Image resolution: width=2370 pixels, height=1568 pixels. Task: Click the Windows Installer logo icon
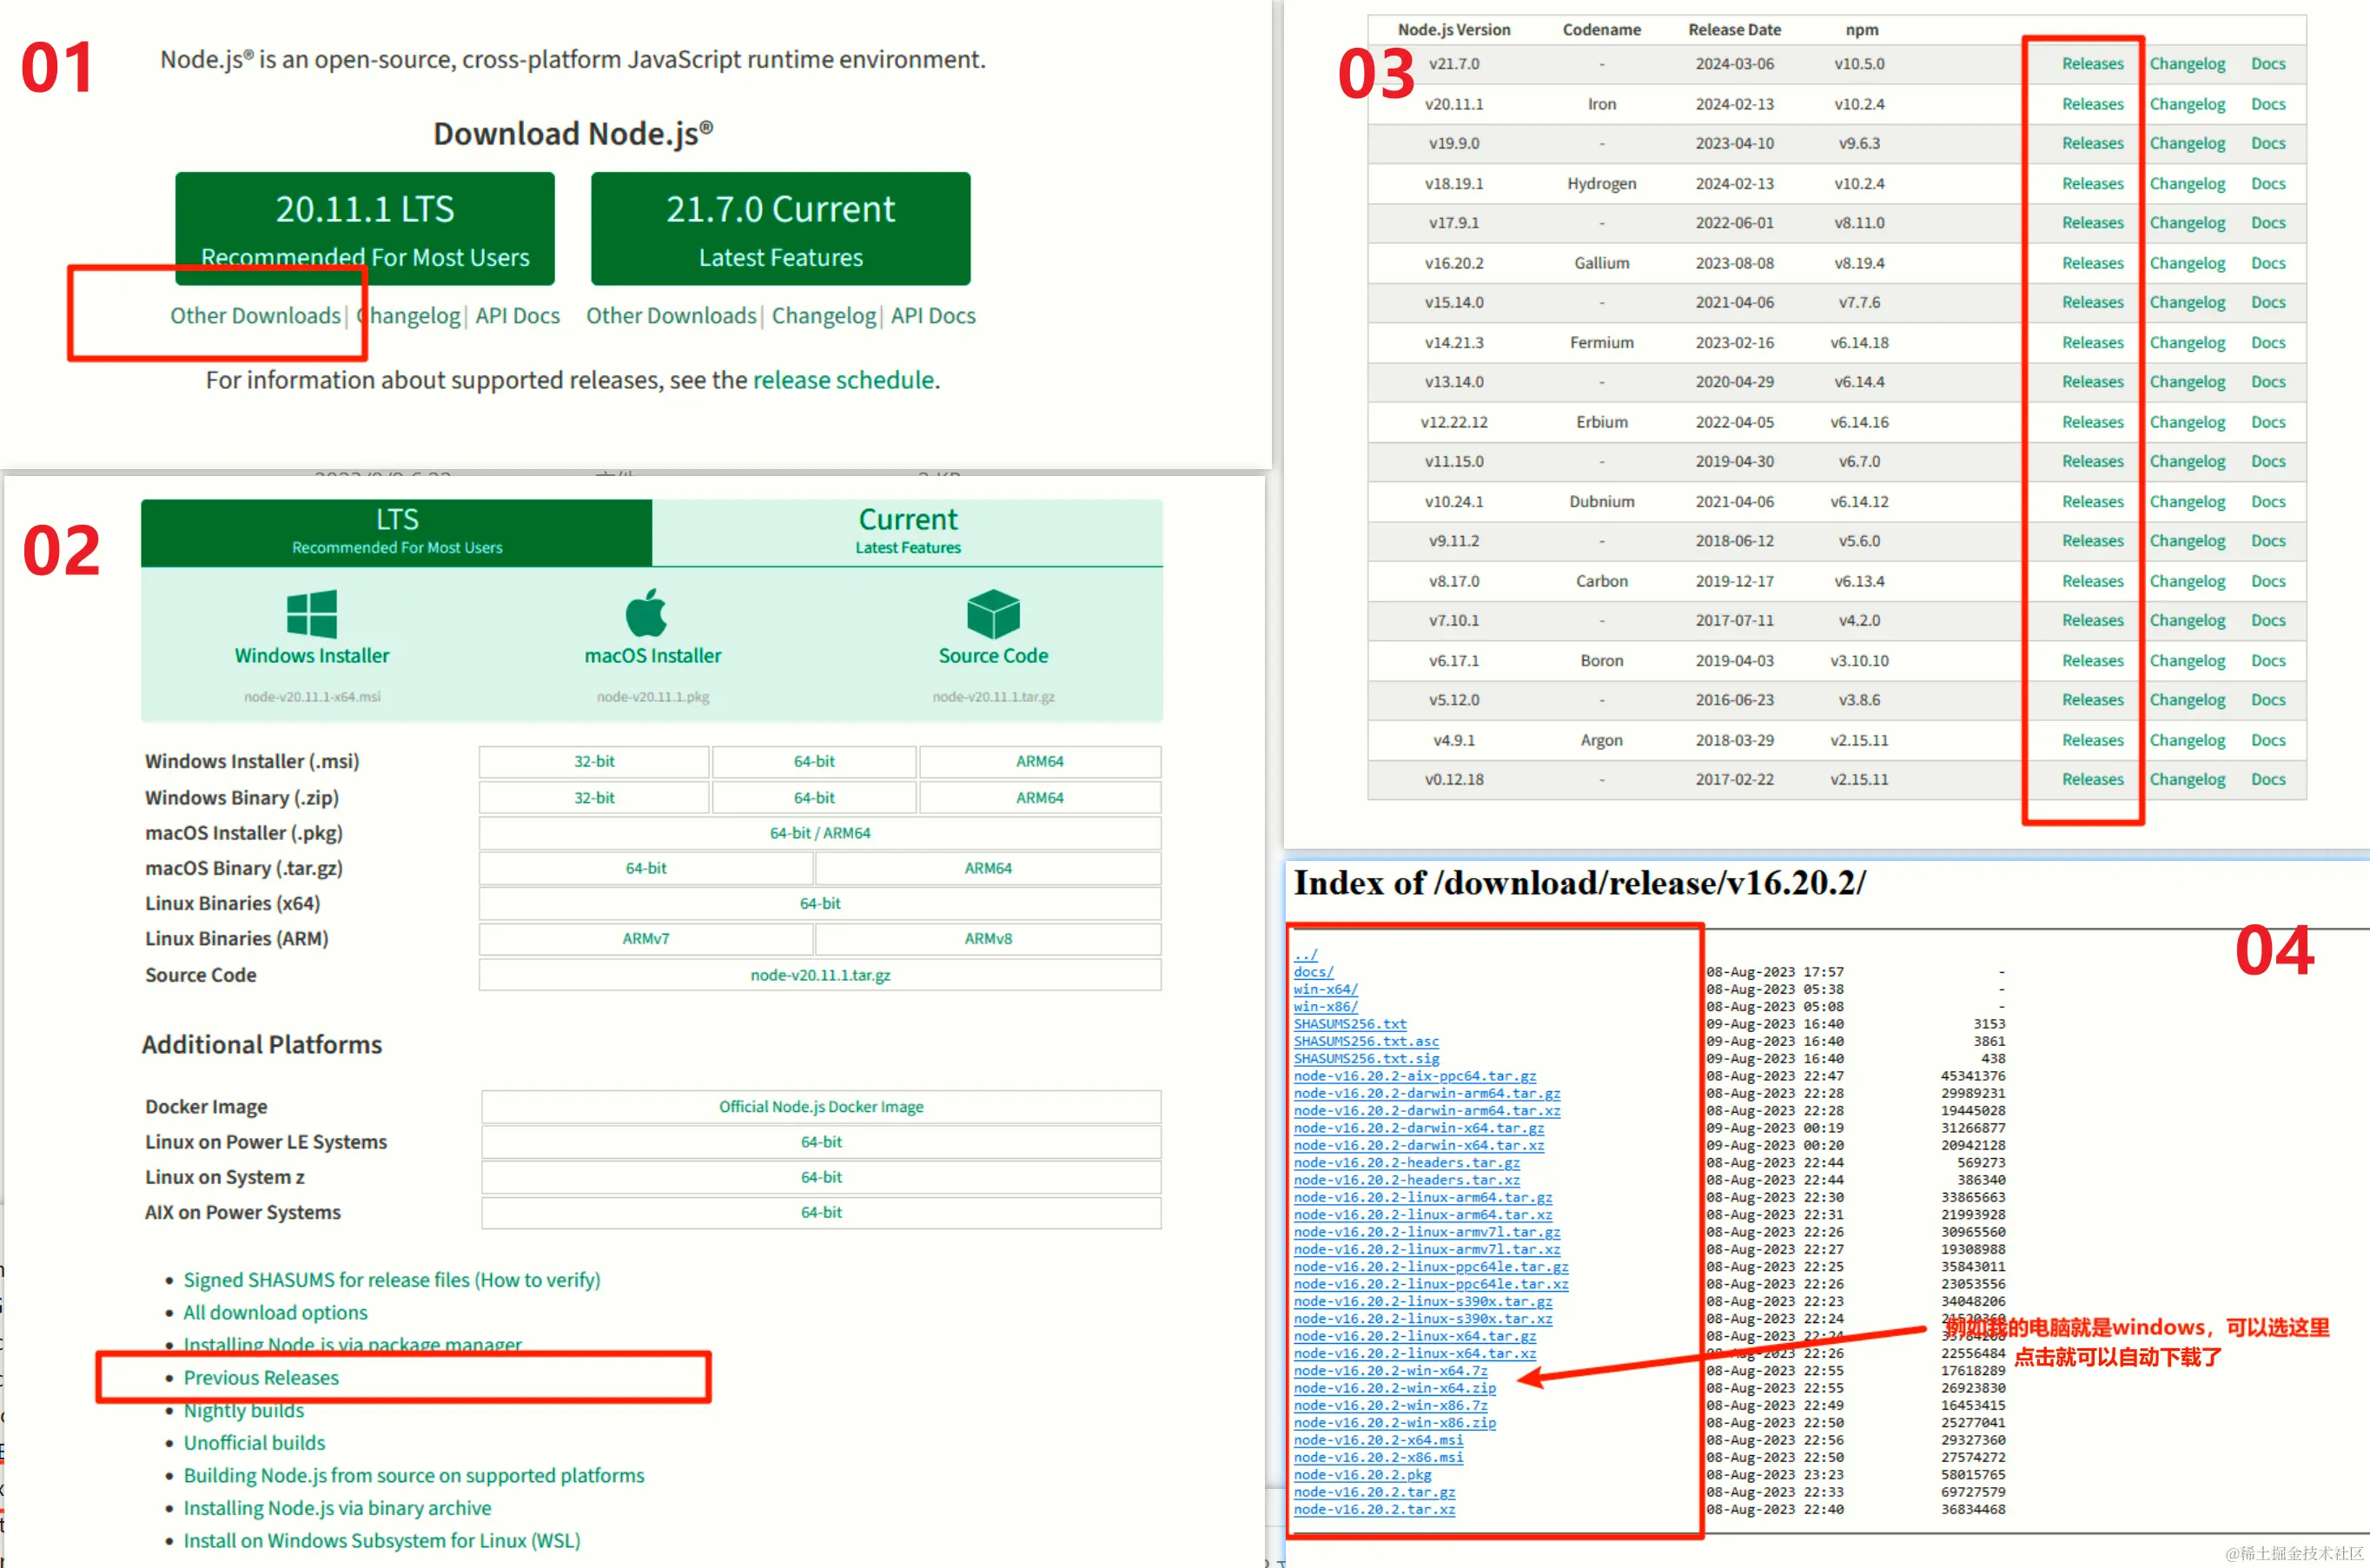coord(311,613)
